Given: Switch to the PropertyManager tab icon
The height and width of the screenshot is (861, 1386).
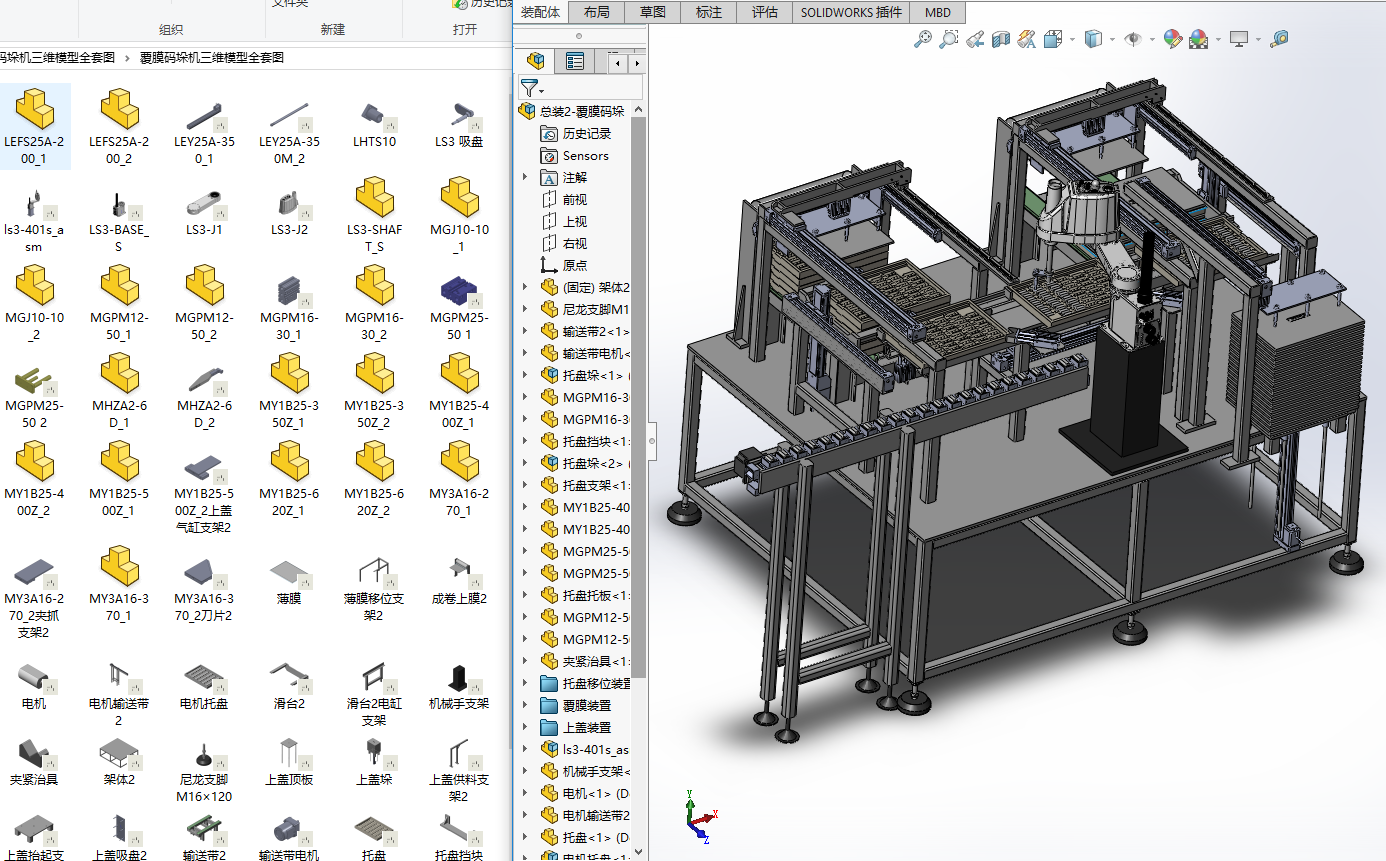Looking at the screenshot, I should coord(574,61).
